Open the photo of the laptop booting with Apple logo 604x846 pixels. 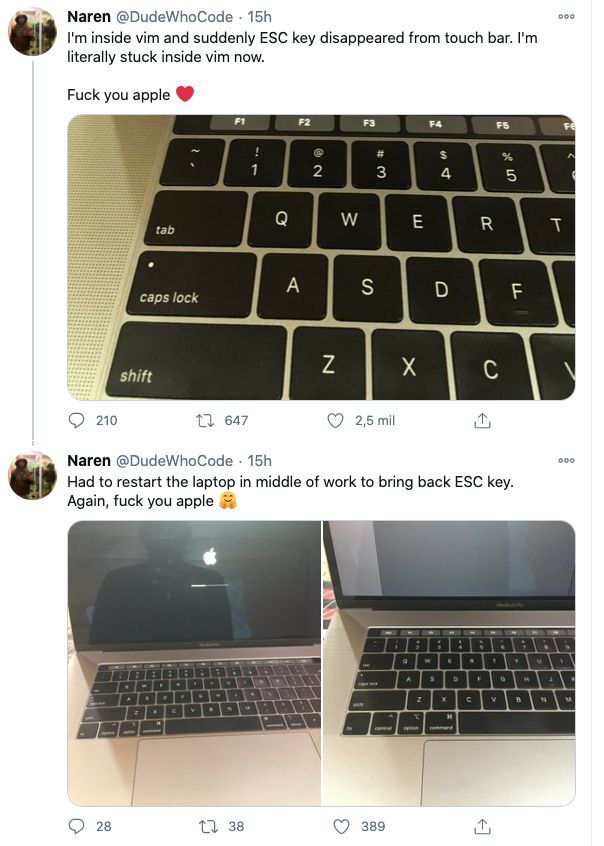(194, 663)
